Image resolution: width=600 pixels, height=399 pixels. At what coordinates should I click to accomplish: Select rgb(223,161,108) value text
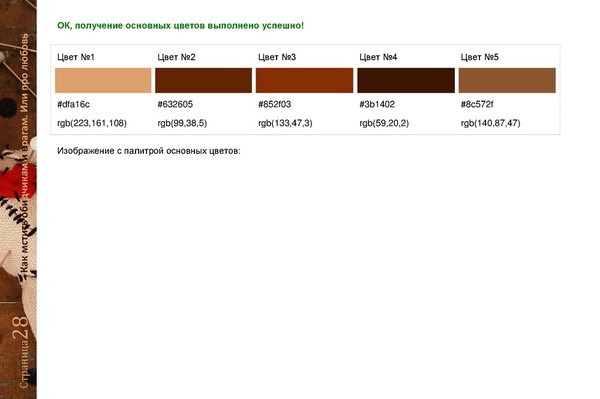pyautogui.click(x=92, y=123)
